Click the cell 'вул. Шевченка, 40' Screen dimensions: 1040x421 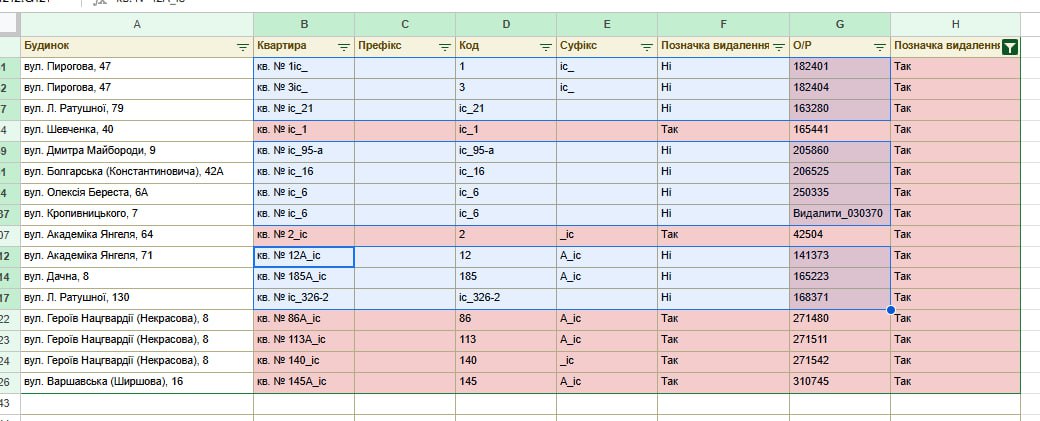tap(137, 130)
